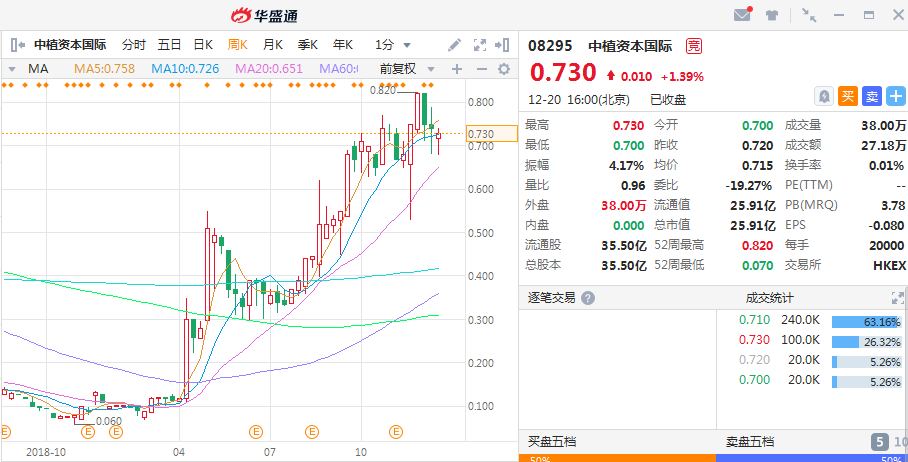Viewport: 908px width, 462px height.
Task: Add stock to watchlist plus button
Action: (x=896, y=96)
